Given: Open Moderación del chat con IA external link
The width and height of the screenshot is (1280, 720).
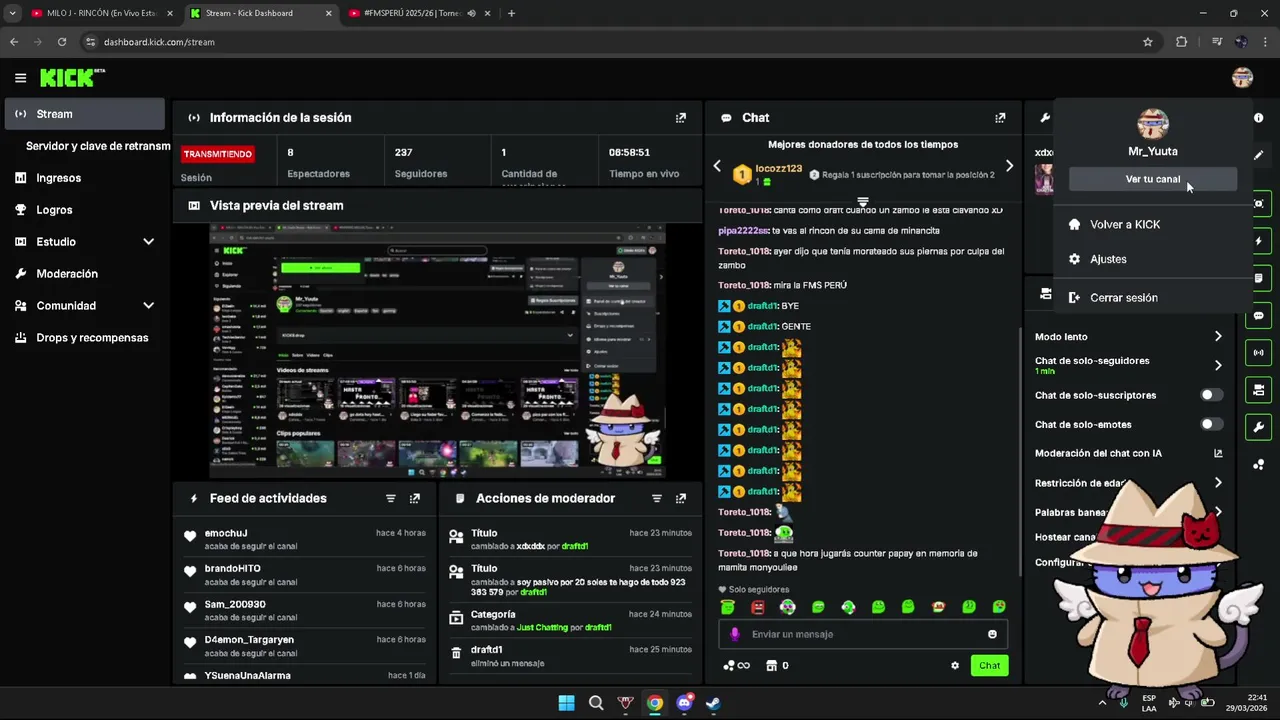Looking at the screenshot, I should pos(1218,453).
